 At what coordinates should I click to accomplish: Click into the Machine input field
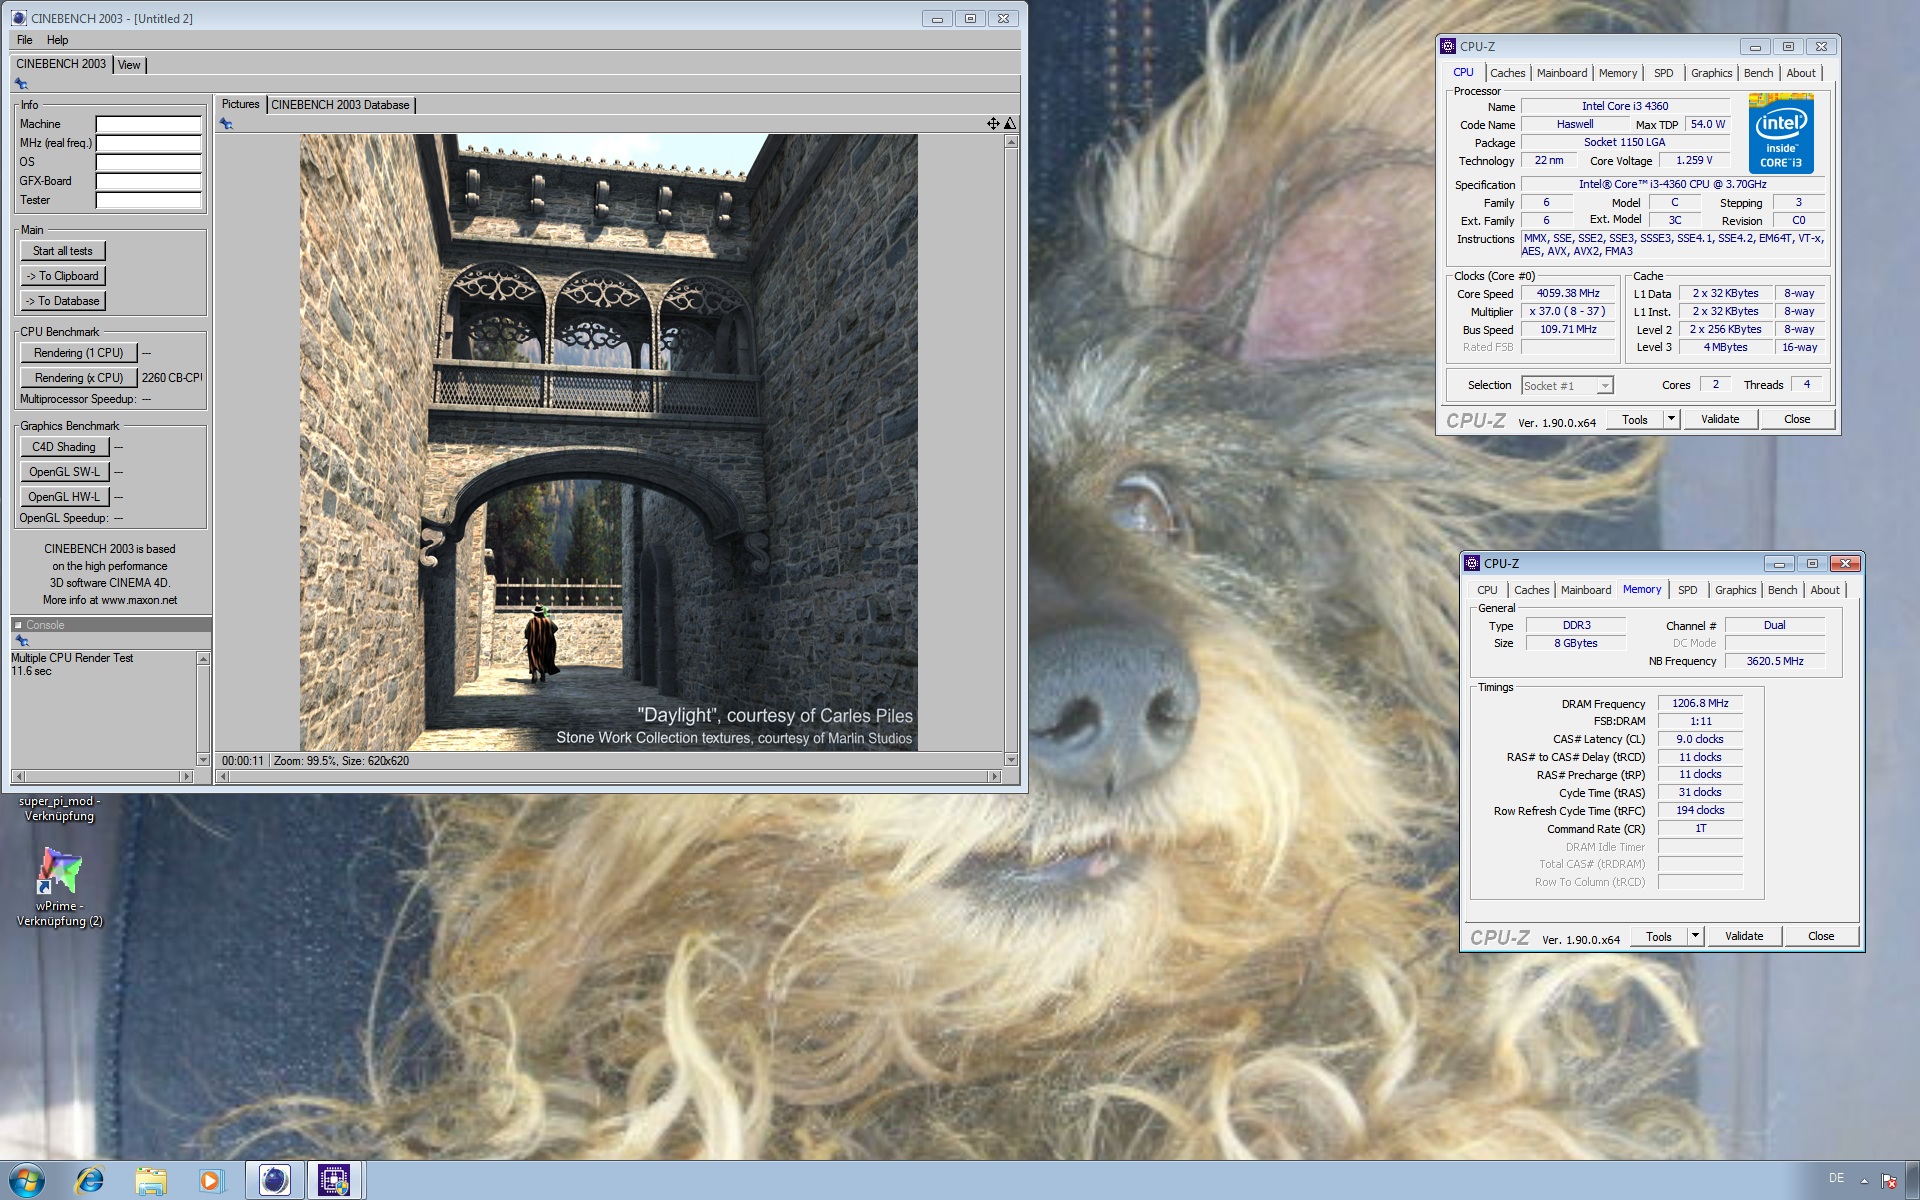[148, 124]
